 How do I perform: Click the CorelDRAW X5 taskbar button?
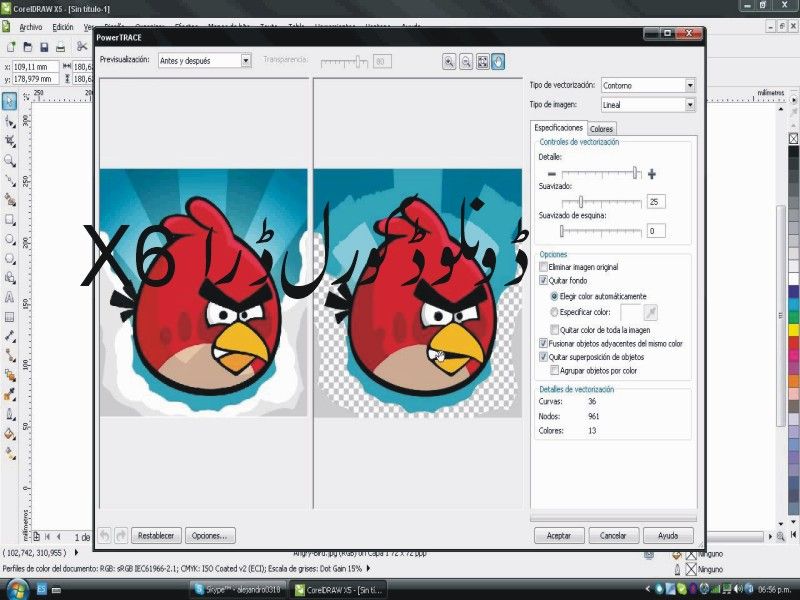338,589
